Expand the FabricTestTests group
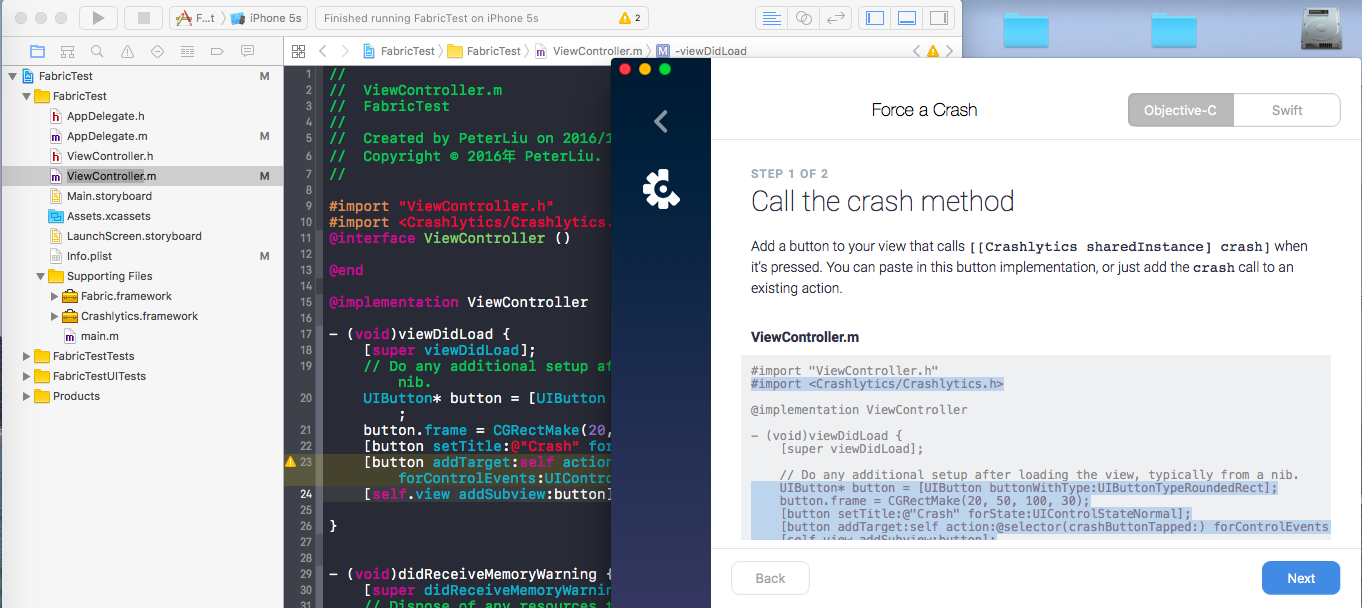This screenshot has height=608, width=1362. [x=27, y=356]
